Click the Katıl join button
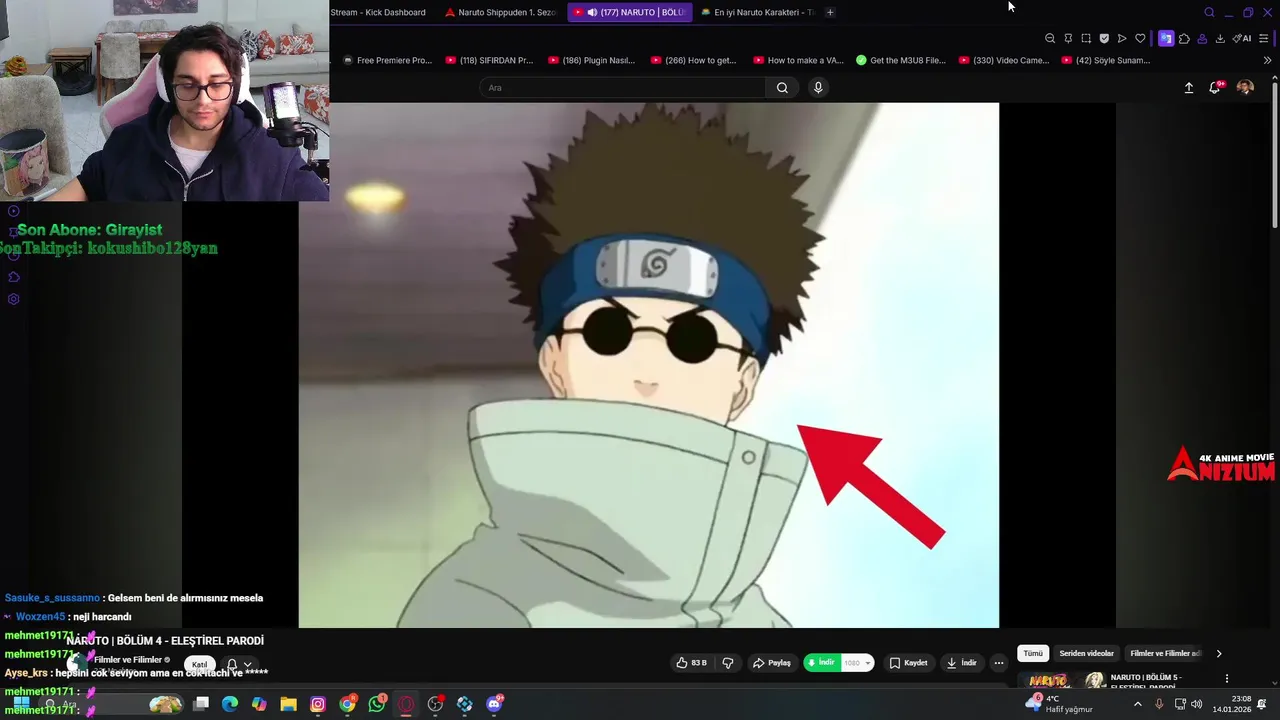The image size is (1280, 720). [x=200, y=665]
